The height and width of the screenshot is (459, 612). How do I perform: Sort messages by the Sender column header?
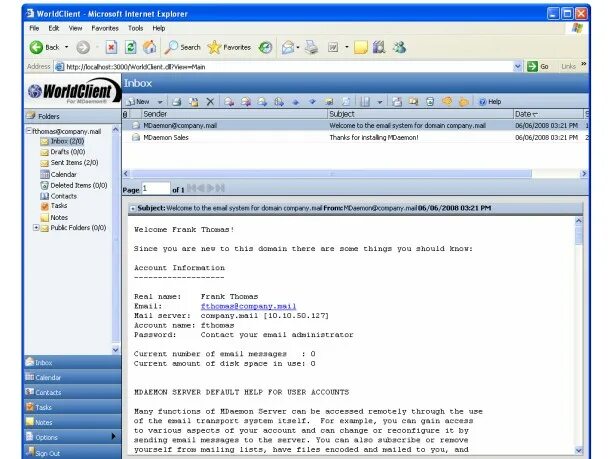(234, 114)
